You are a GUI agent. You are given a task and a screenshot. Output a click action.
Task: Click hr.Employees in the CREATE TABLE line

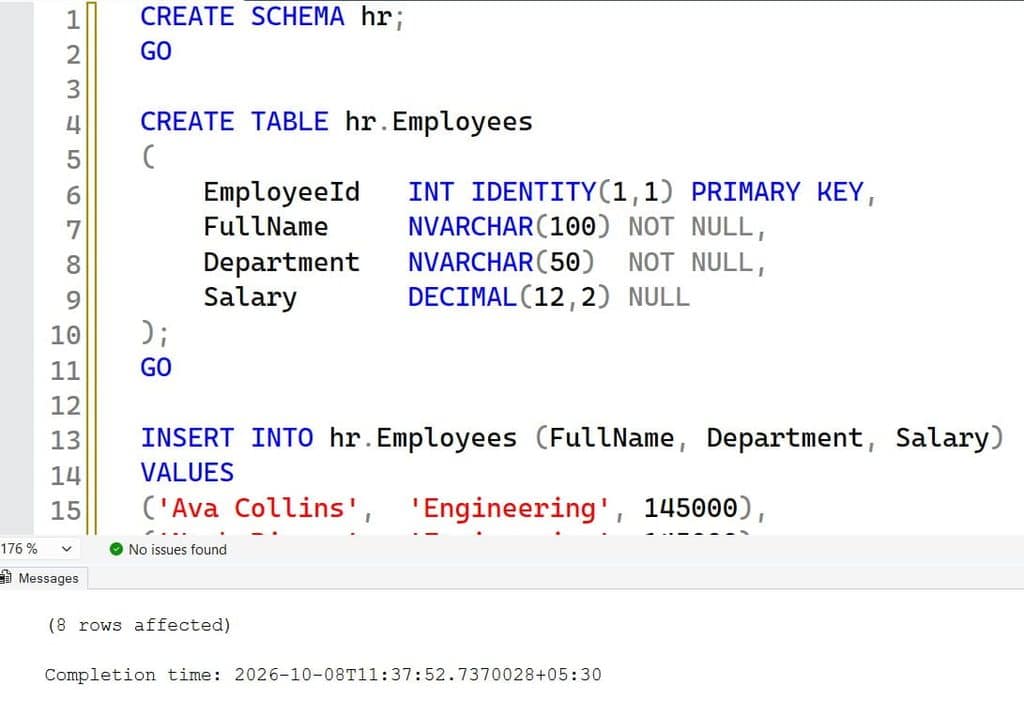439,122
